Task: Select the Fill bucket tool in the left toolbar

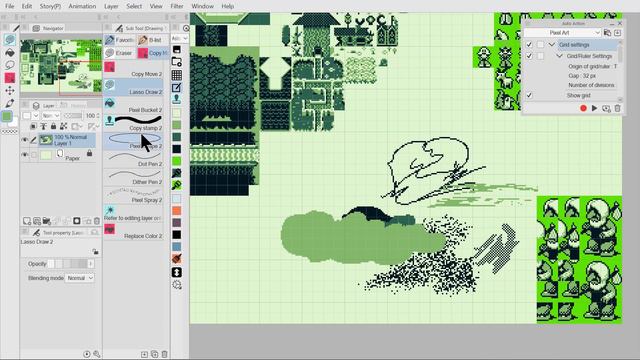Action: pos(9,53)
